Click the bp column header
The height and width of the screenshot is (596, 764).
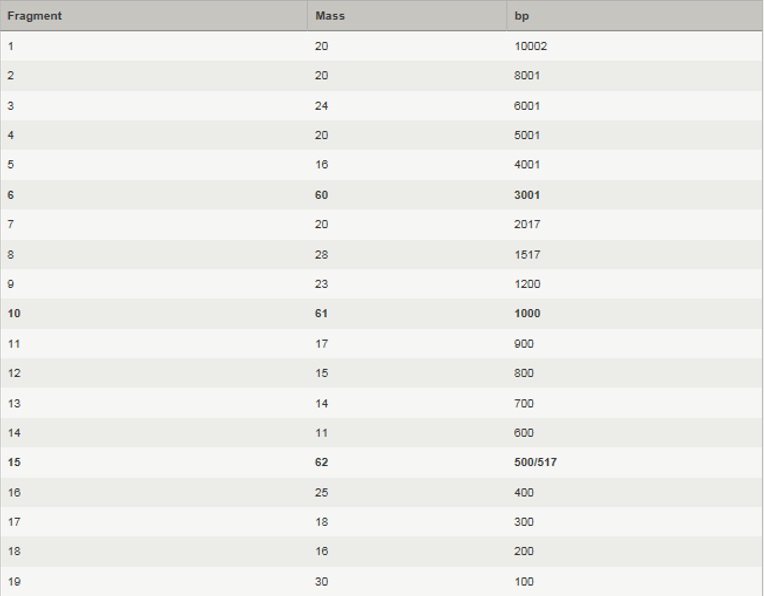pyautogui.click(x=522, y=16)
